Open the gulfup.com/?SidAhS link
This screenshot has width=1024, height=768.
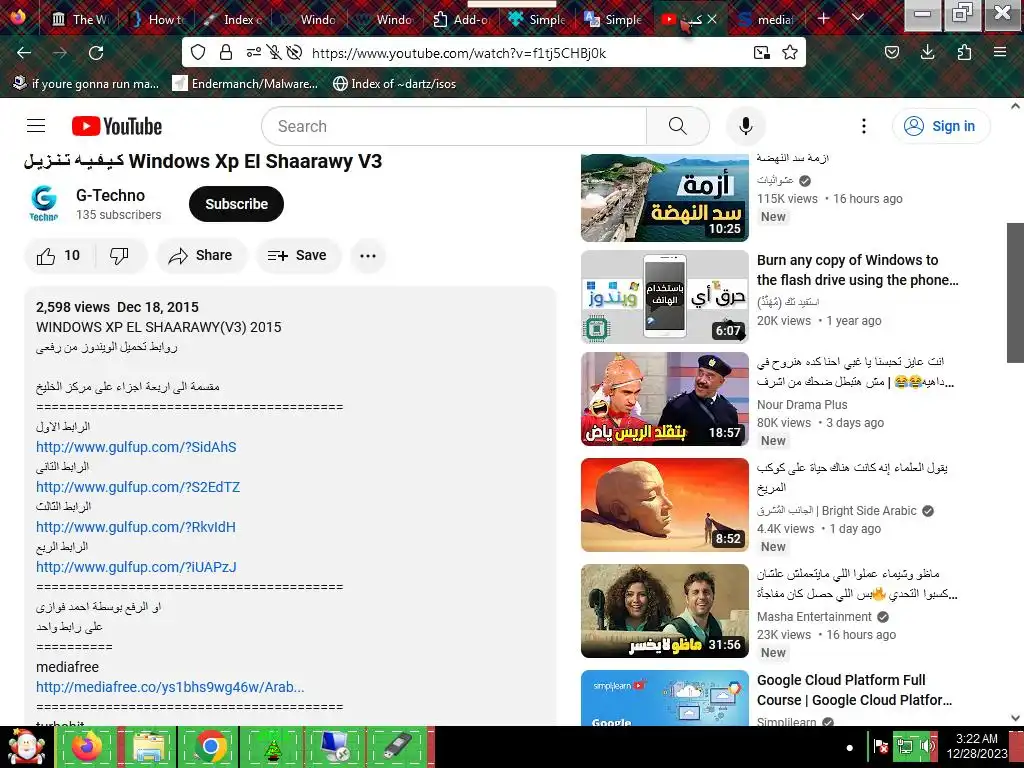tap(136, 447)
